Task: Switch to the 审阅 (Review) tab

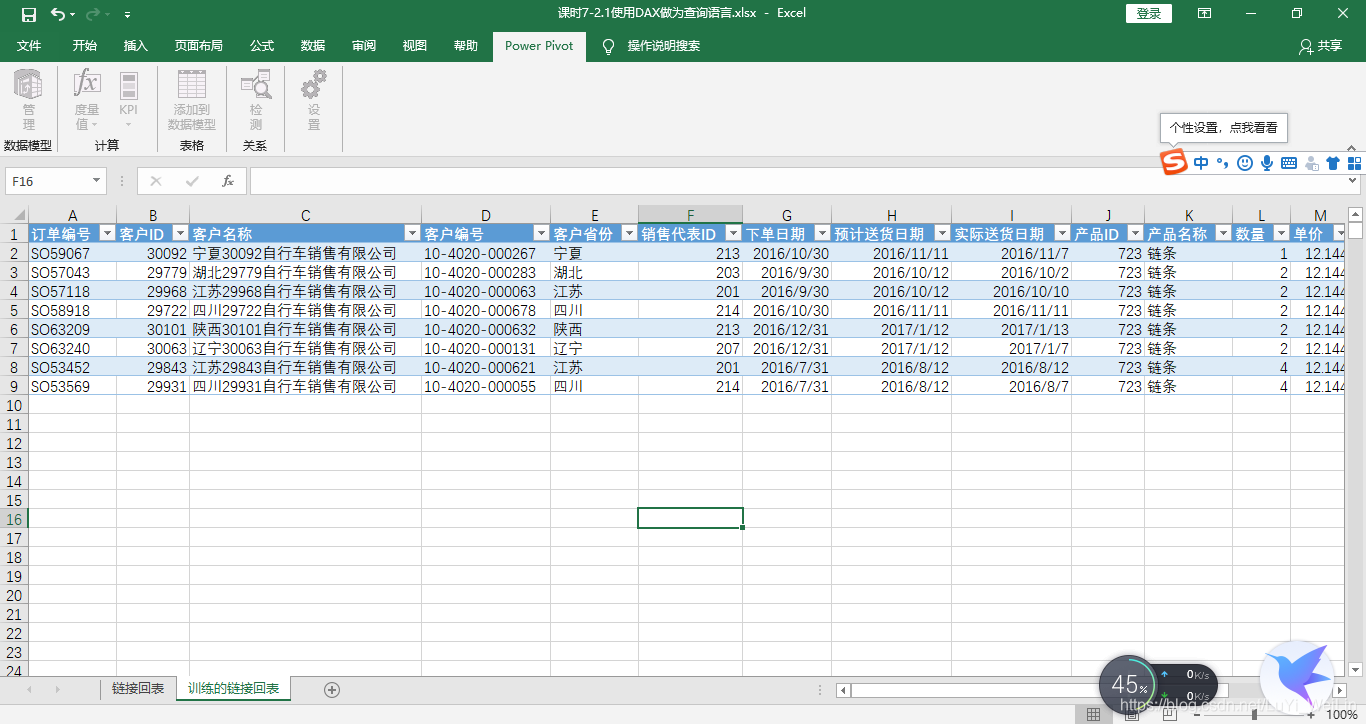Action: pyautogui.click(x=364, y=46)
